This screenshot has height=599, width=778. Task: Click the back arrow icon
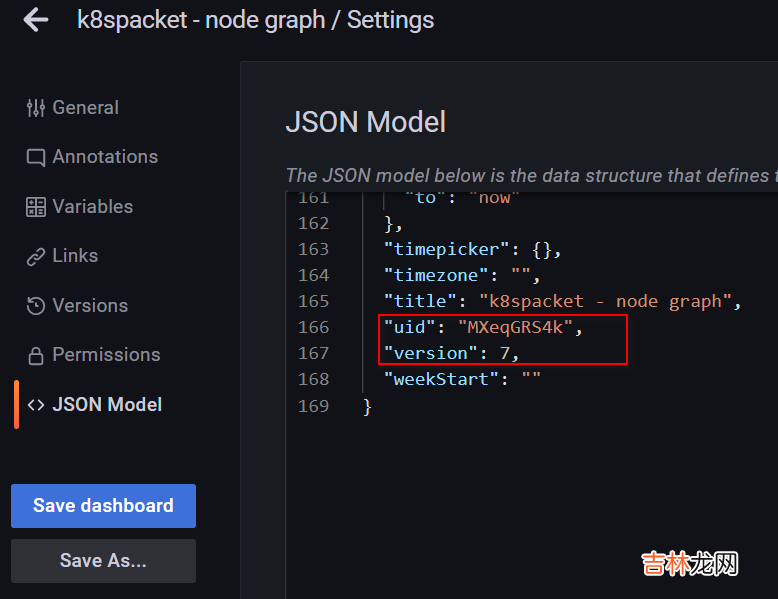click(x=35, y=20)
